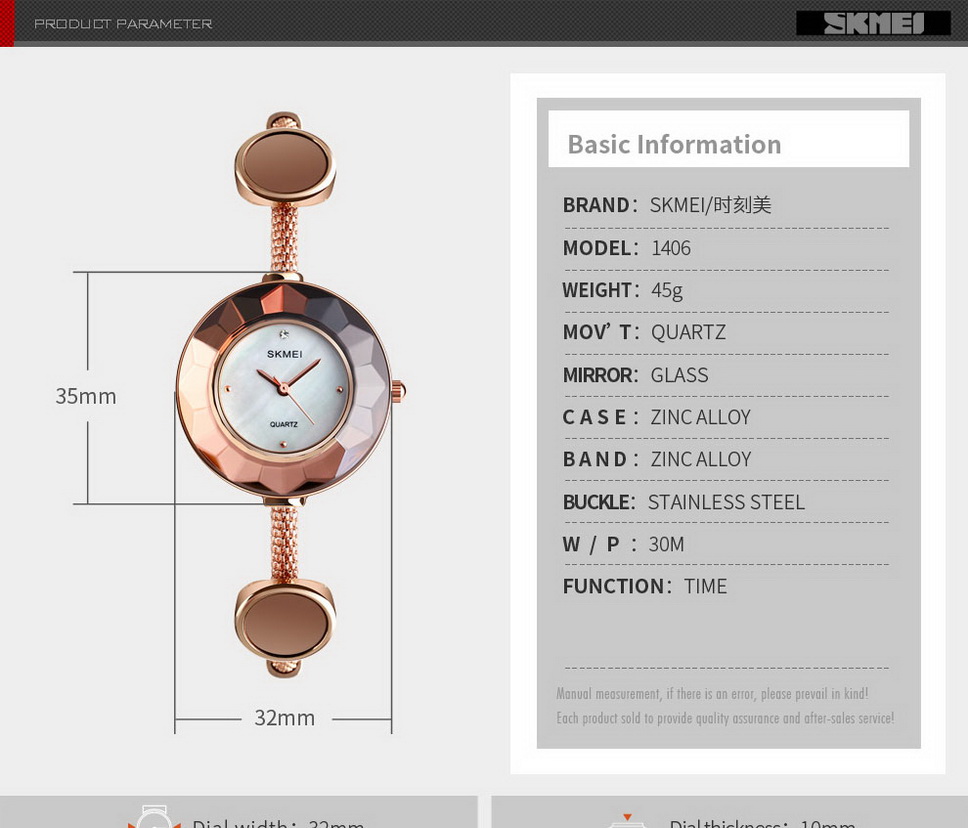The width and height of the screenshot is (968, 828).
Task: Click the SKMEI brand logo in header
Action: point(873,23)
